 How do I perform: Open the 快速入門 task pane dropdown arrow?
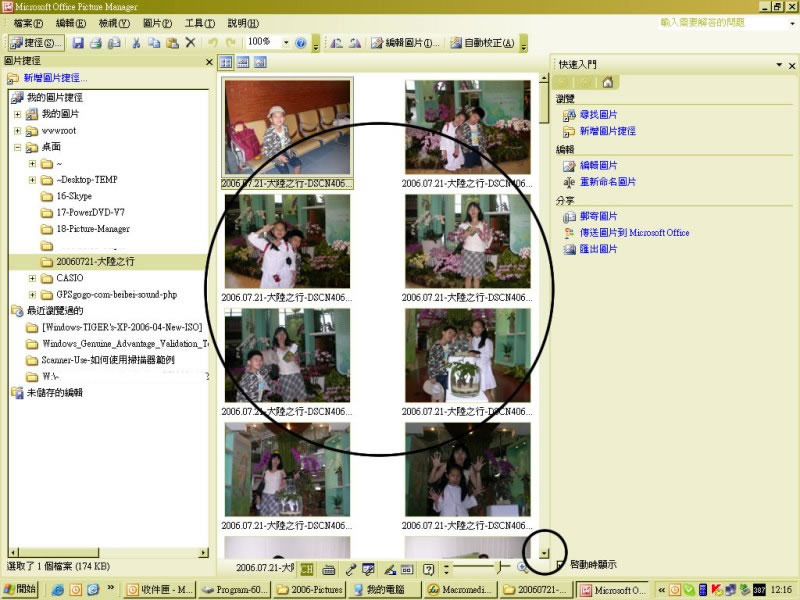779,65
